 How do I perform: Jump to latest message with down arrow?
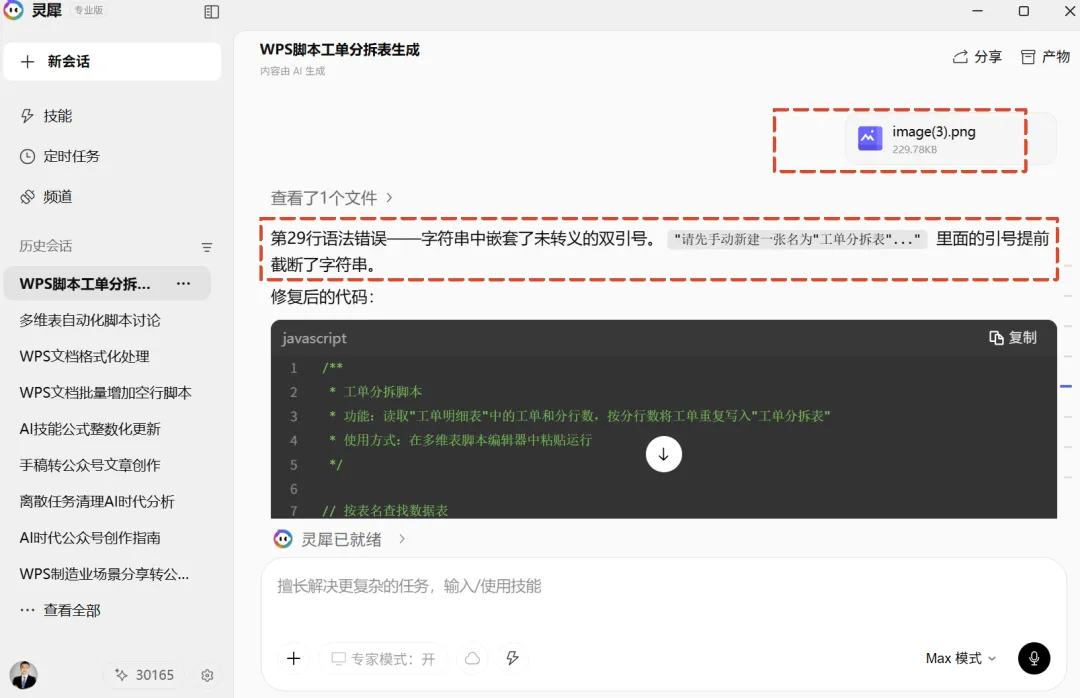click(x=663, y=454)
